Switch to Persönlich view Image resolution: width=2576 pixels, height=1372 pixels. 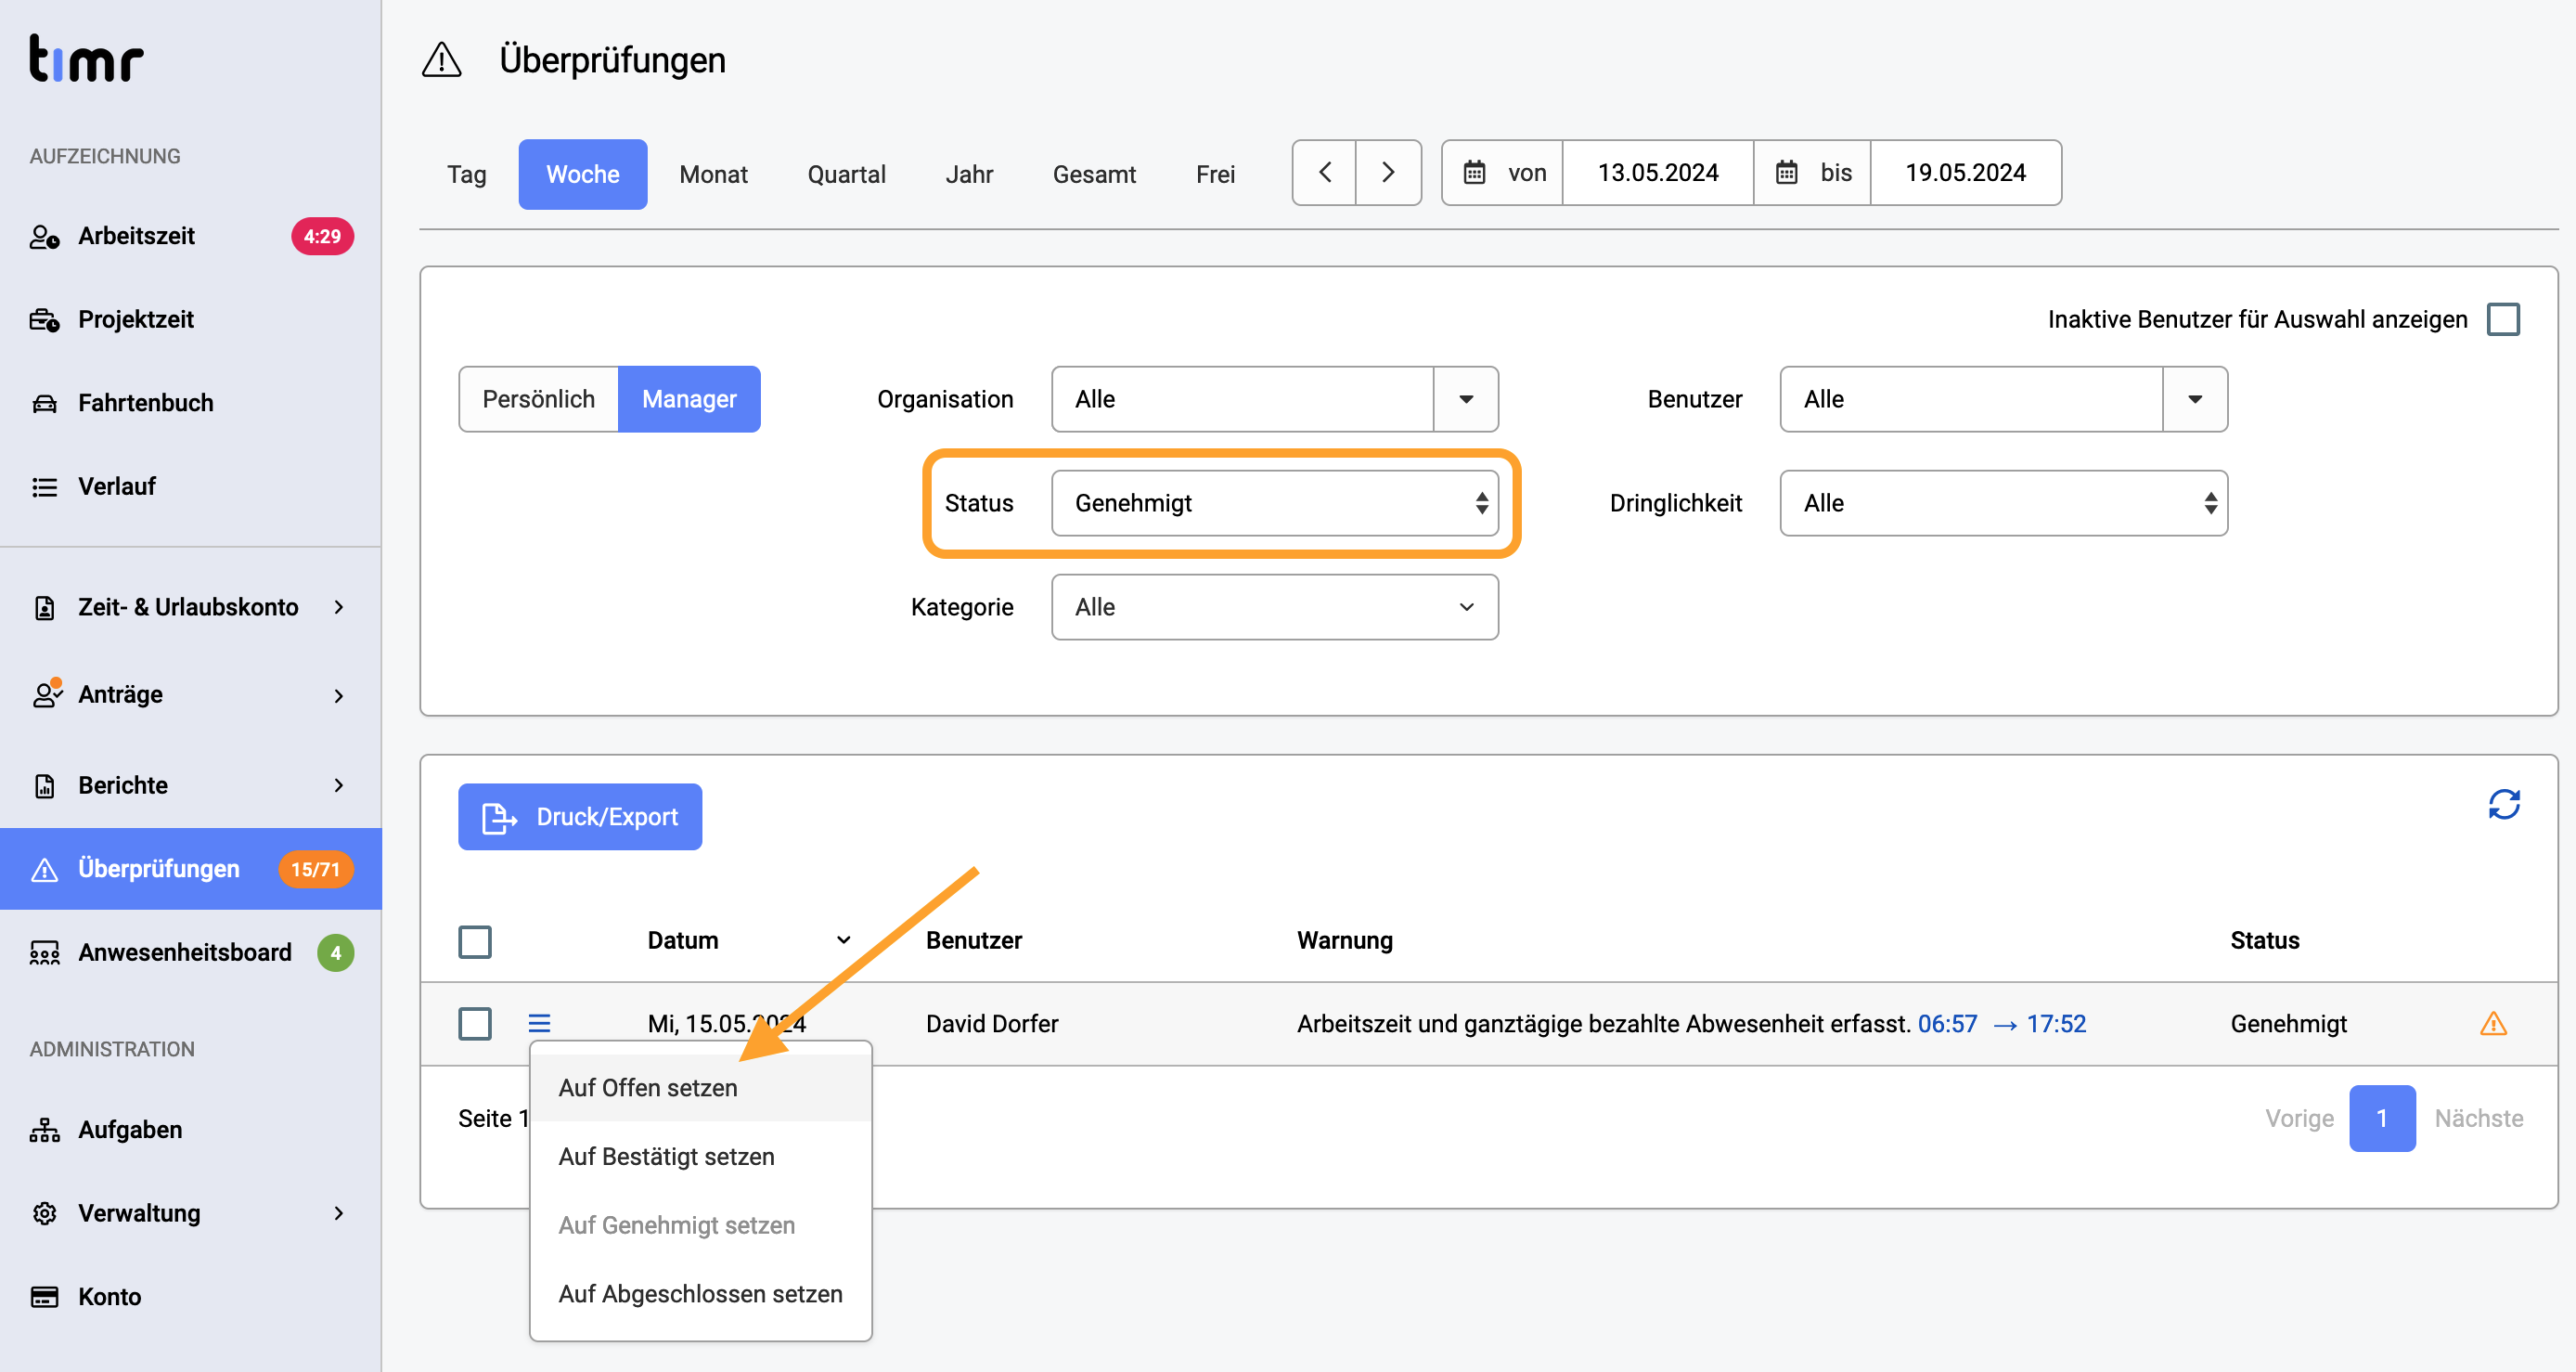pyautogui.click(x=539, y=399)
